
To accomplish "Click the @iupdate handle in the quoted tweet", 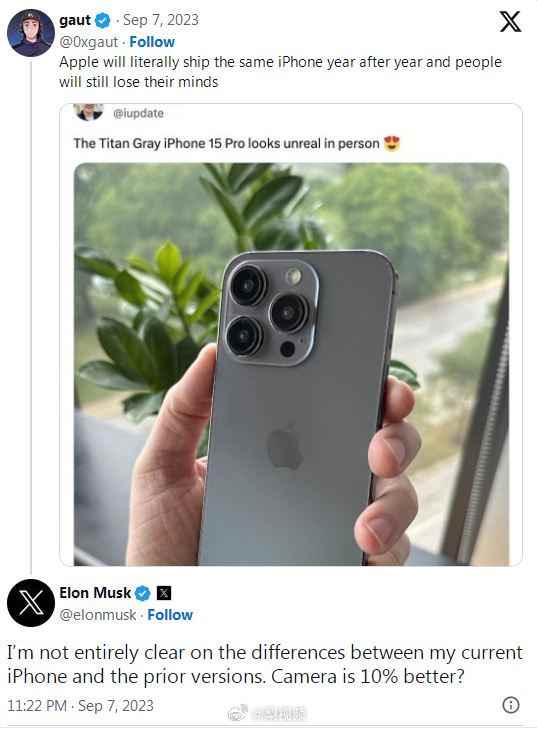I will 138,113.
